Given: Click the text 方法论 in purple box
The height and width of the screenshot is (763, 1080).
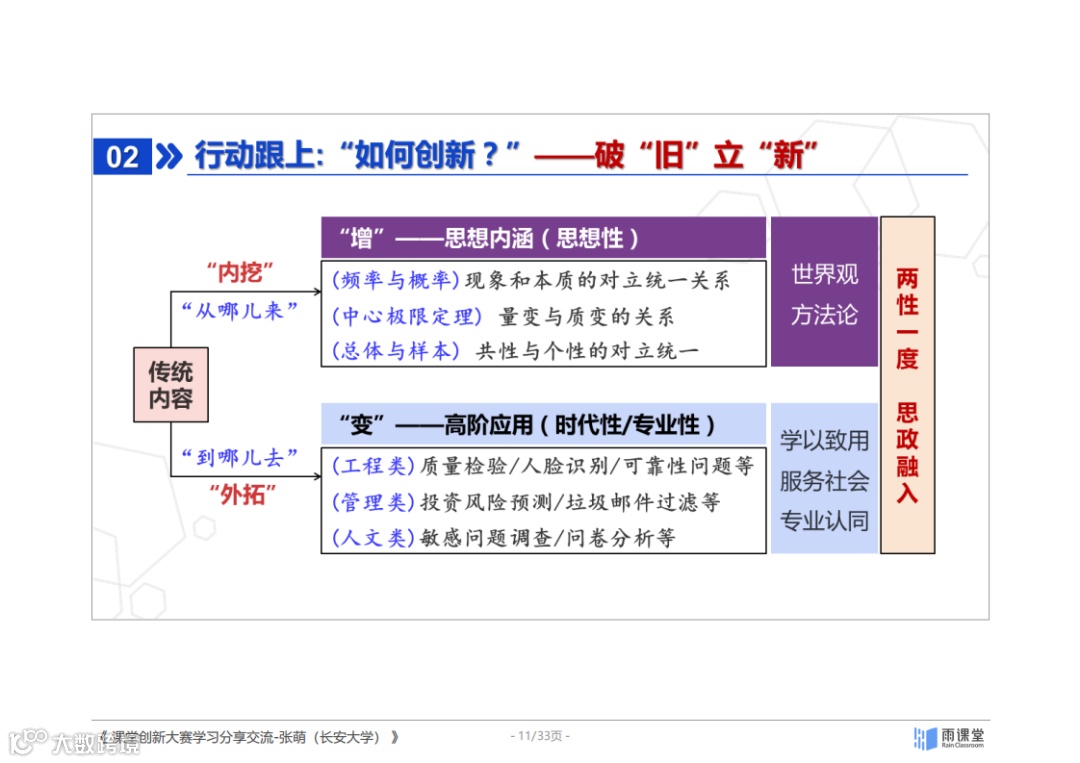Looking at the screenshot, I should click(x=824, y=315).
